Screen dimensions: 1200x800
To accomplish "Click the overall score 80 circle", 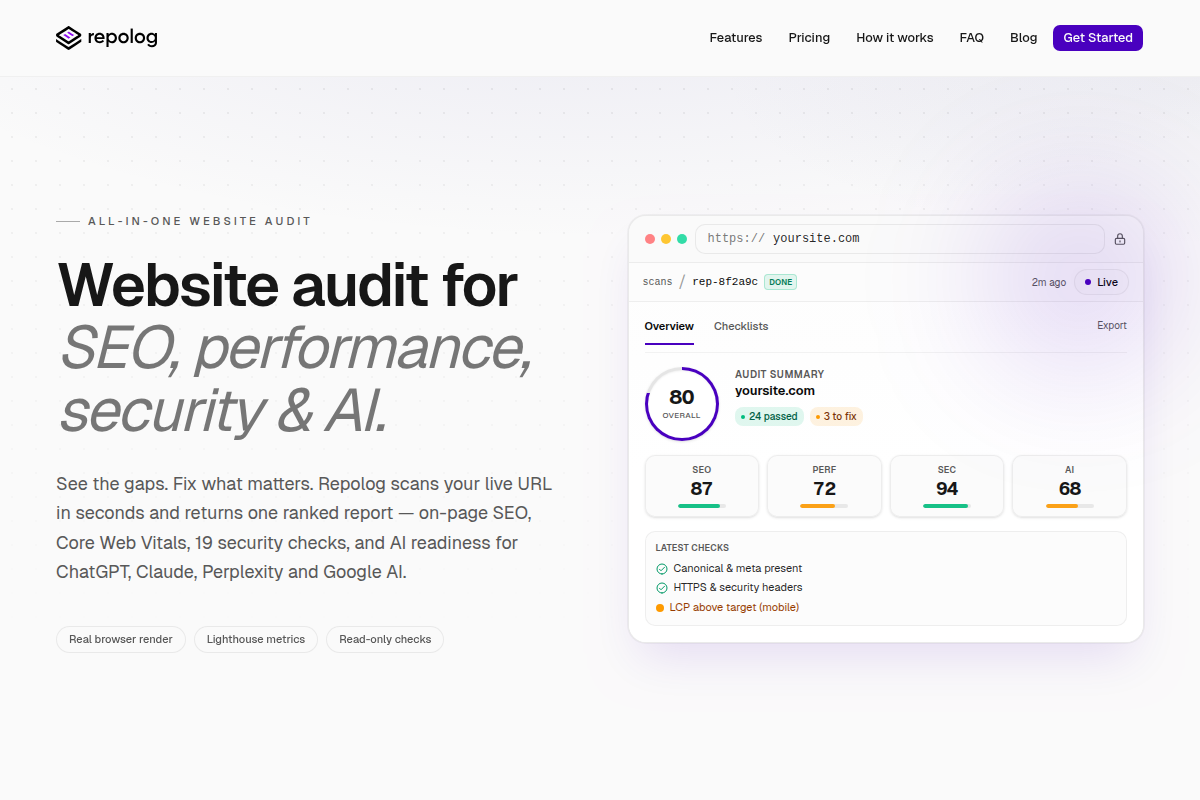I will click(682, 404).
